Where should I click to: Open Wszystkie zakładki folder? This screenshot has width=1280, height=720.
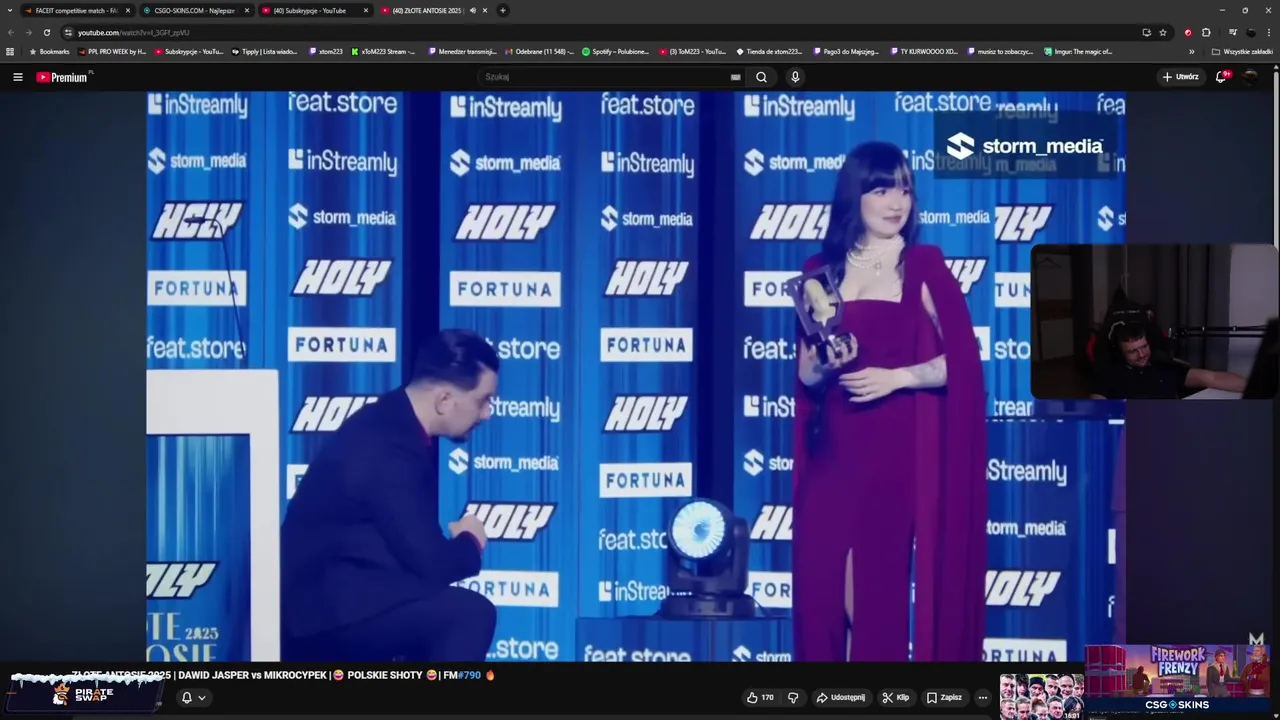1242,51
